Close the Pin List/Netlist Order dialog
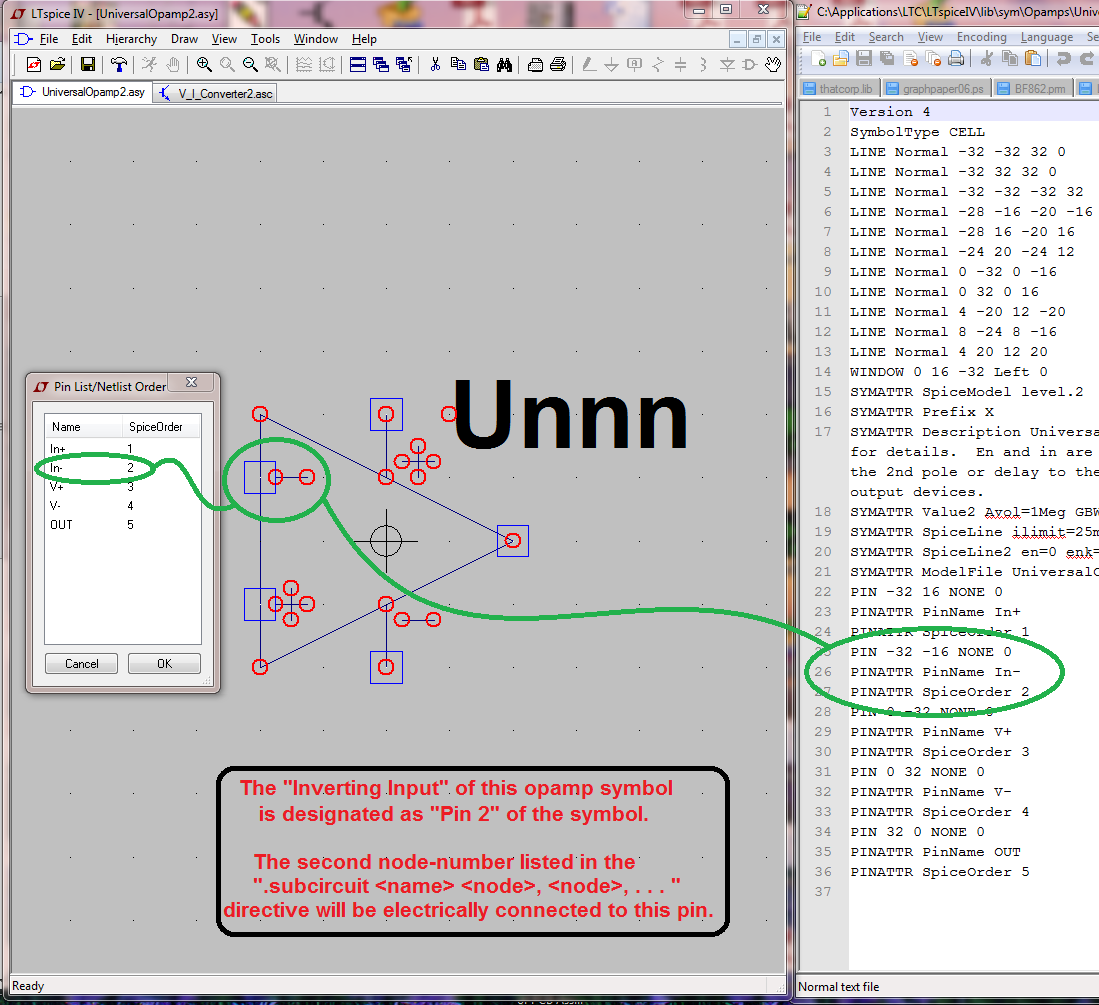Image resolution: width=1099 pixels, height=1005 pixels. pos(191,383)
